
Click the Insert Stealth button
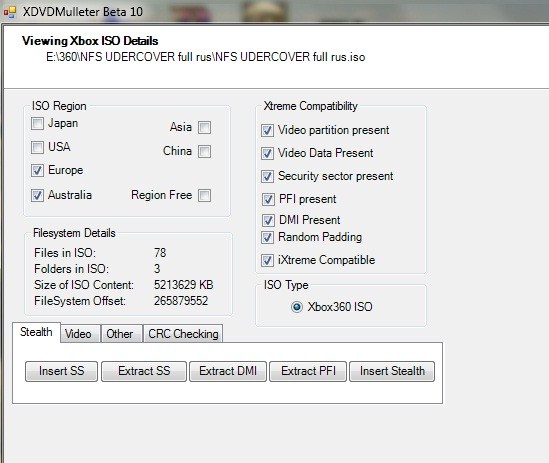point(392,371)
